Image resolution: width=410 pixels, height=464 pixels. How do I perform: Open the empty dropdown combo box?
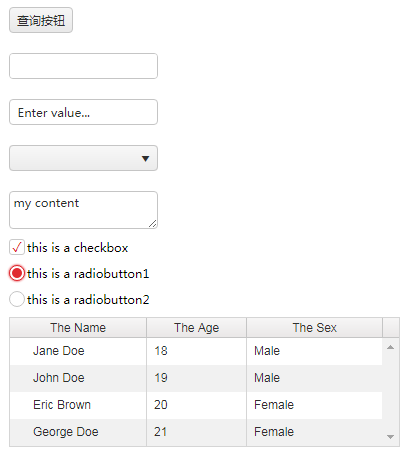pos(83,158)
